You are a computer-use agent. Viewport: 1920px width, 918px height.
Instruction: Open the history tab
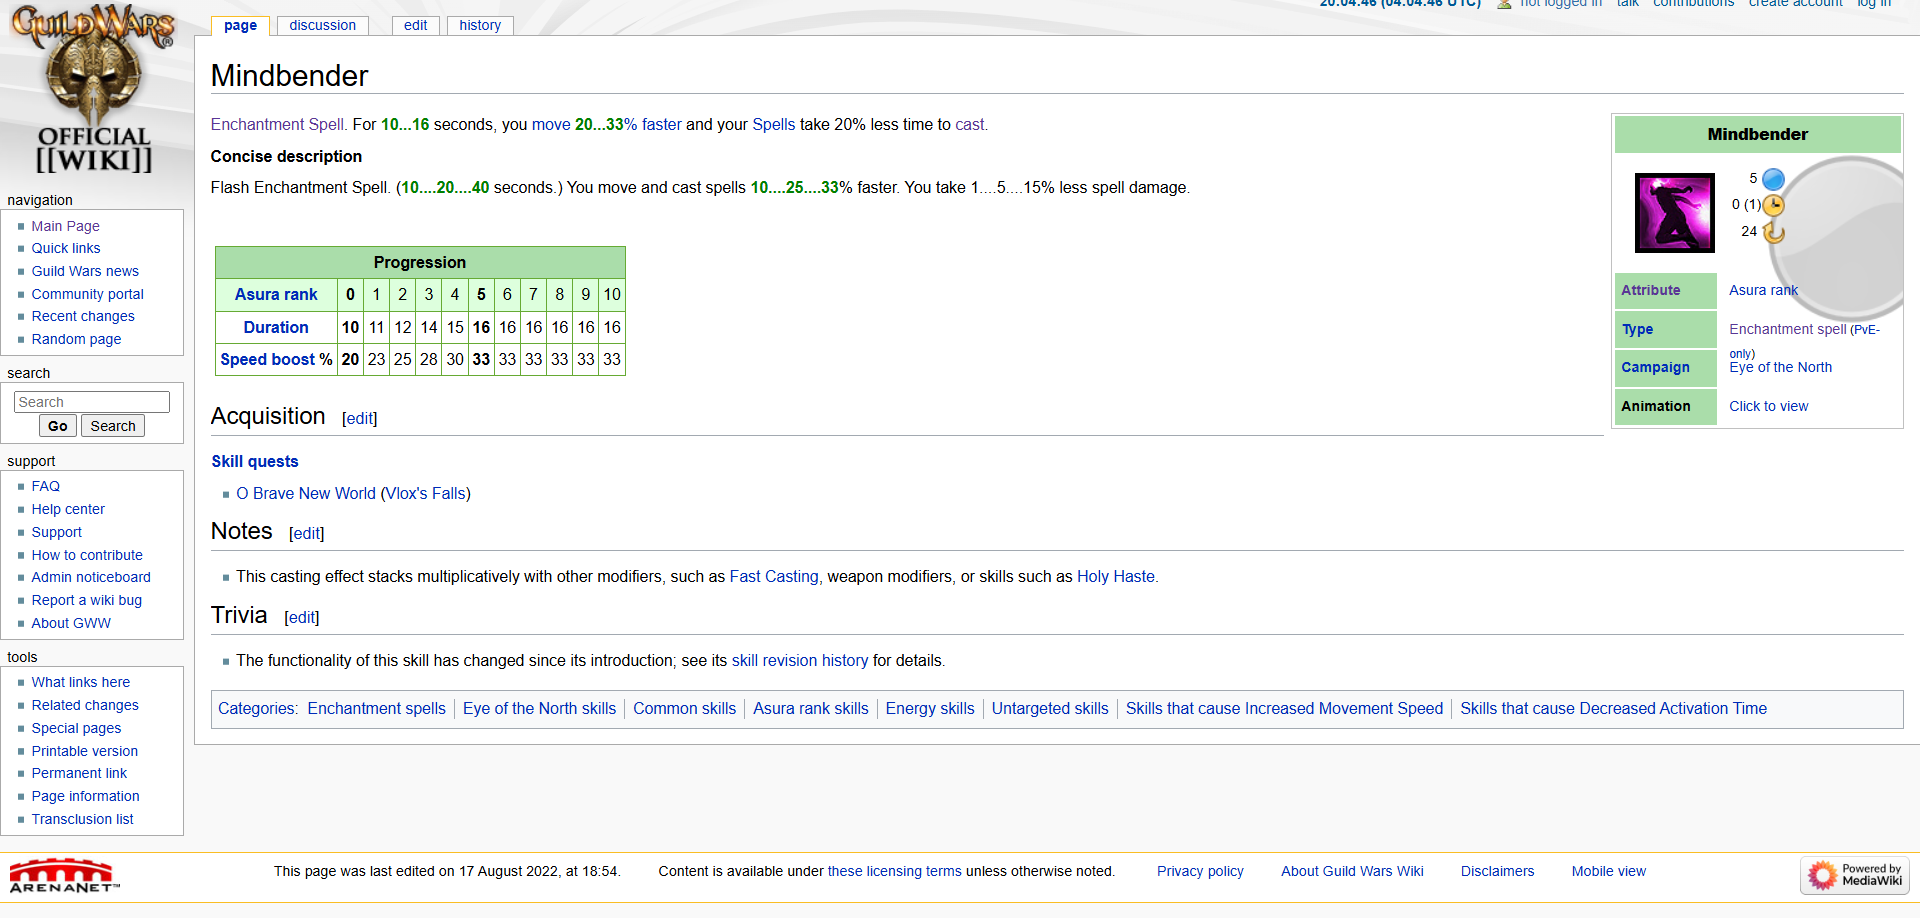480,25
